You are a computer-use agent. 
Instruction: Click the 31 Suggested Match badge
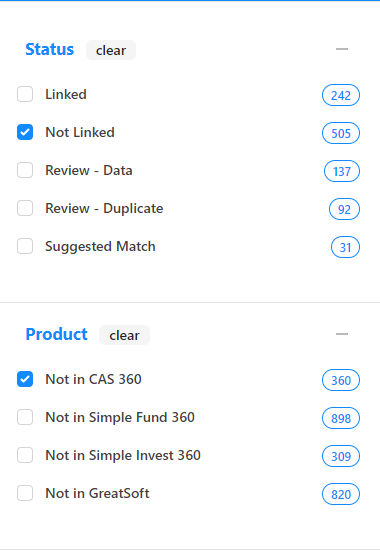pos(345,247)
